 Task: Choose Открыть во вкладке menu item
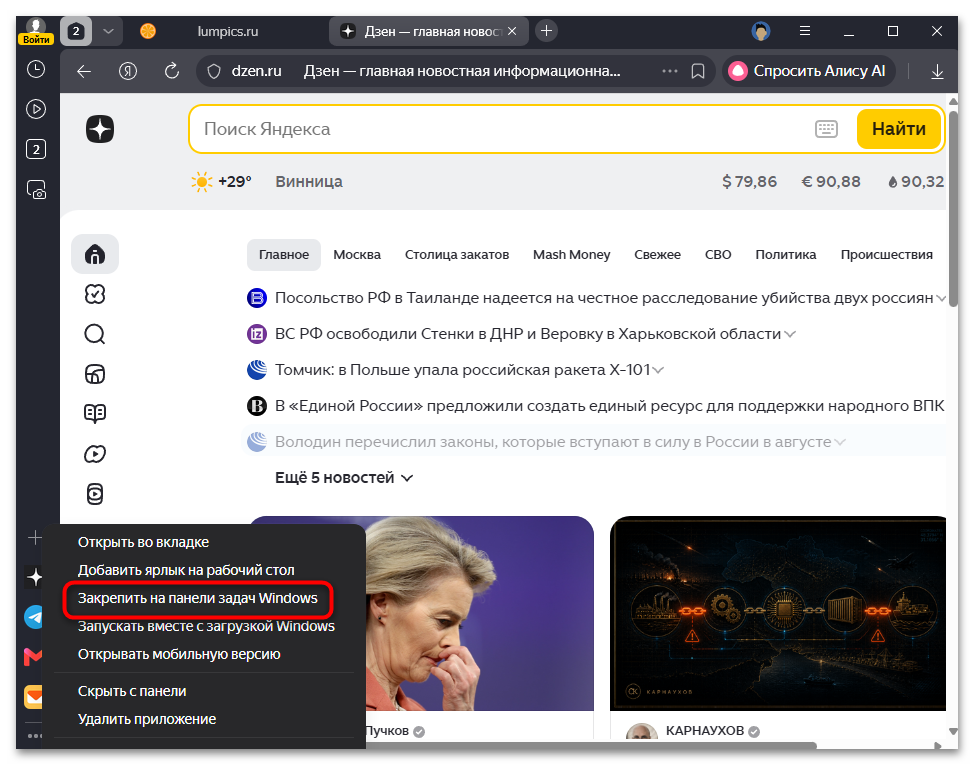143,543
